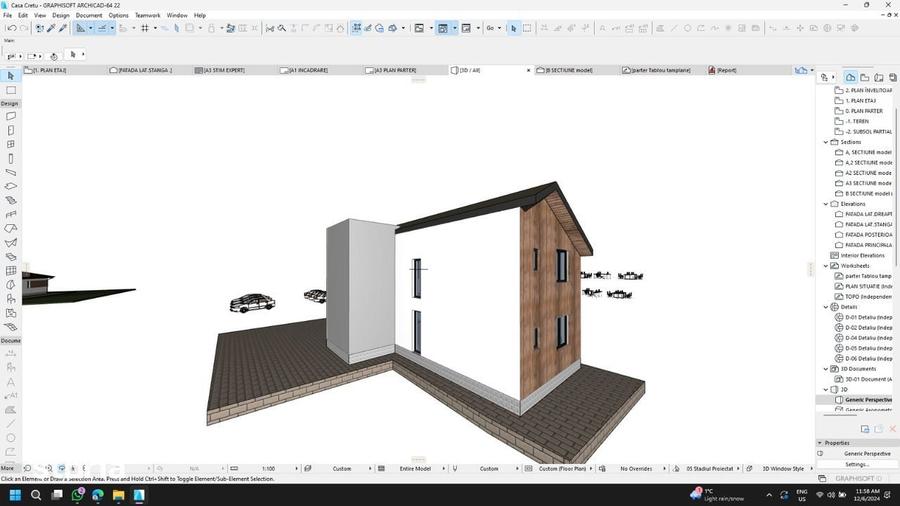Open the Entire Model dropdown
Screen dimensions: 900x506
[x=414, y=469]
